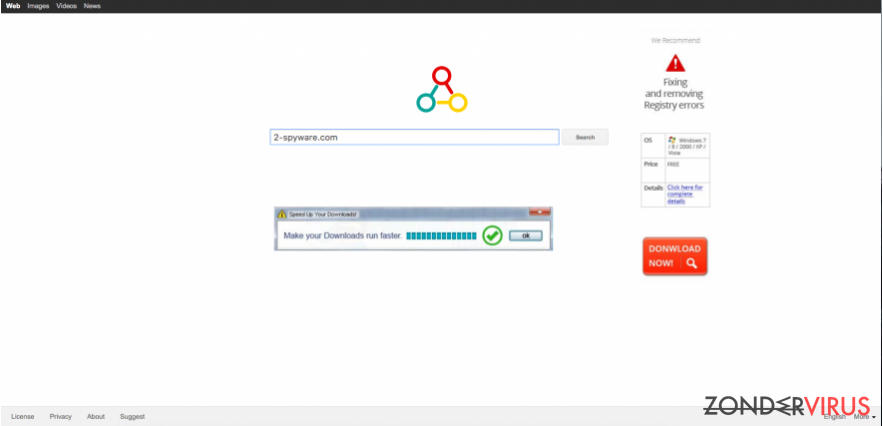Click the three-circle search engine logo
This screenshot has height=426, width=883.
[442, 89]
